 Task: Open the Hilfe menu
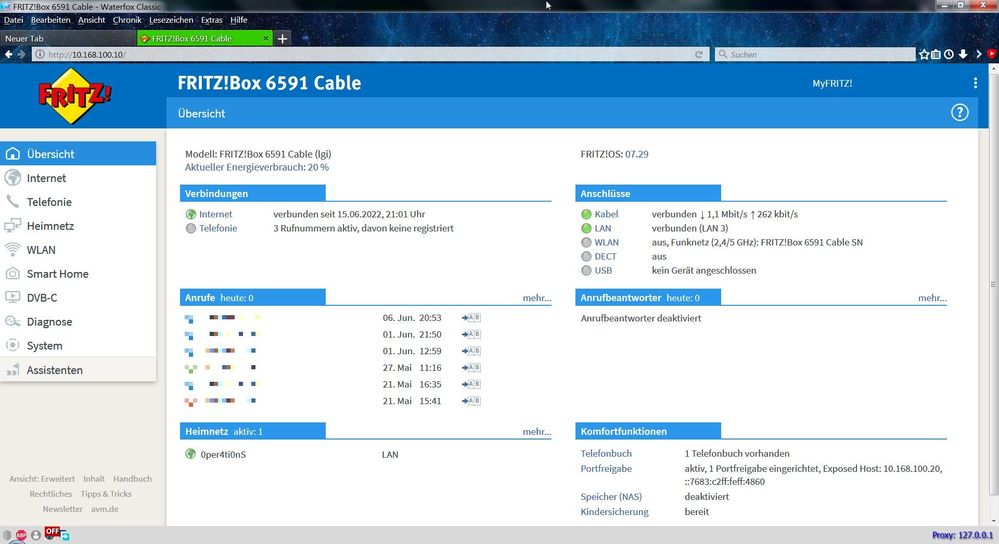click(x=238, y=20)
